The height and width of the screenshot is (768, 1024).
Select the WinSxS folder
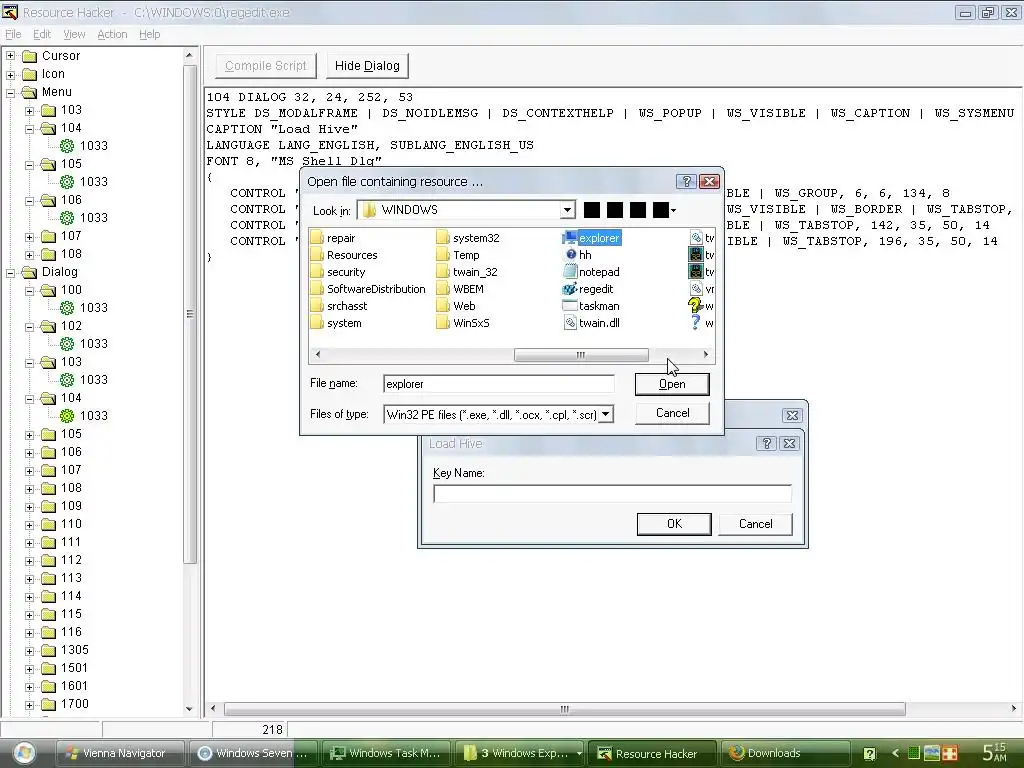coord(463,323)
